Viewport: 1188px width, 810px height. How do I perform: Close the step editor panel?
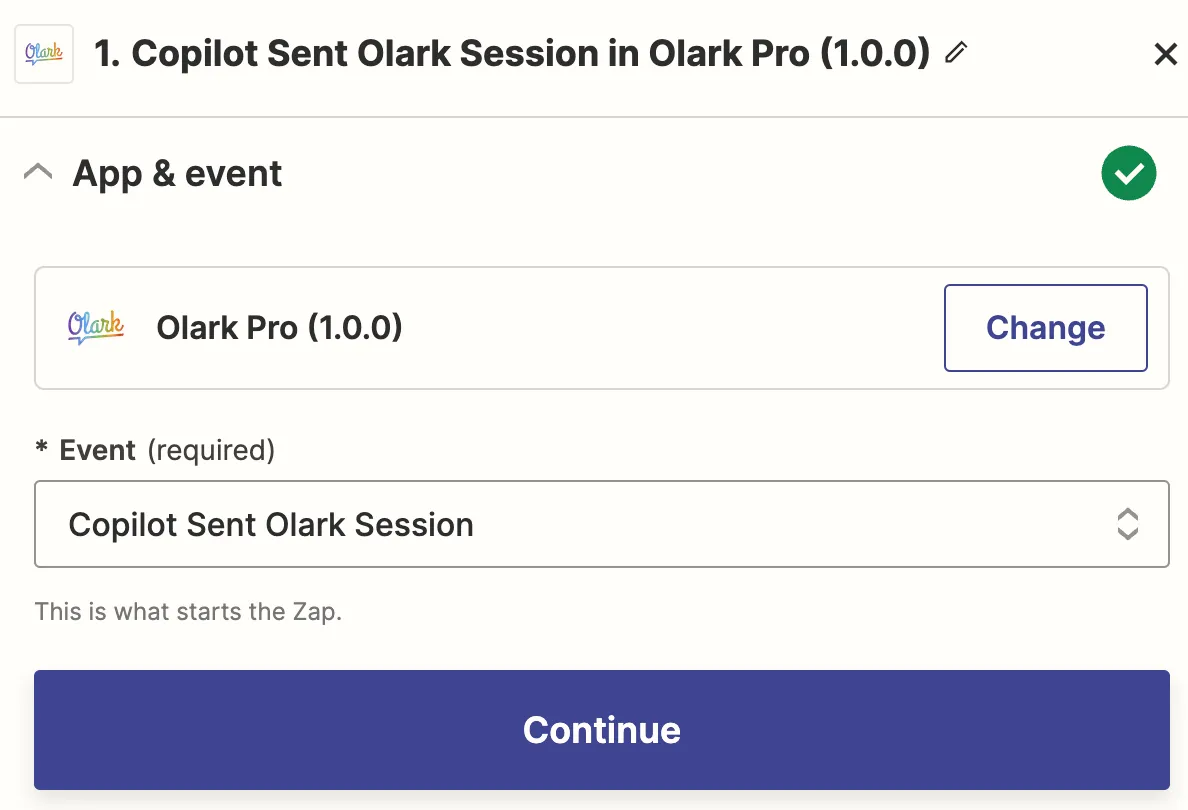pyautogui.click(x=1165, y=54)
